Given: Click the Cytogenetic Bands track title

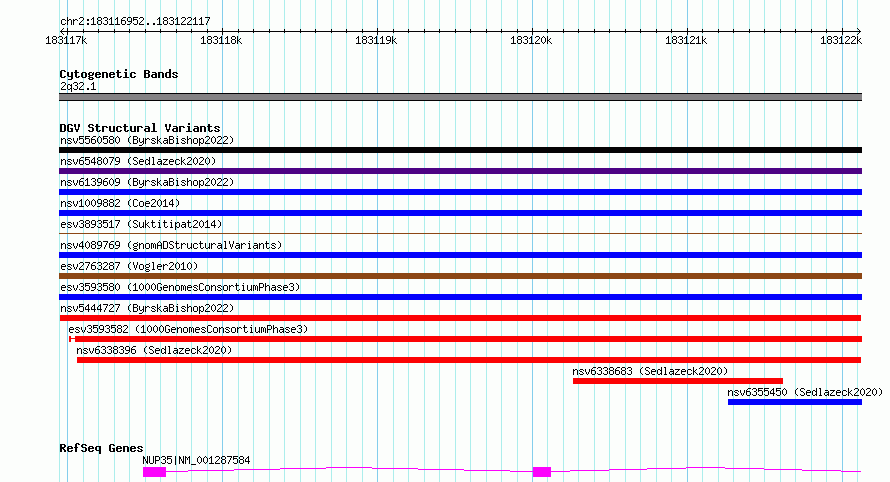Looking at the screenshot, I should click(x=119, y=74).
